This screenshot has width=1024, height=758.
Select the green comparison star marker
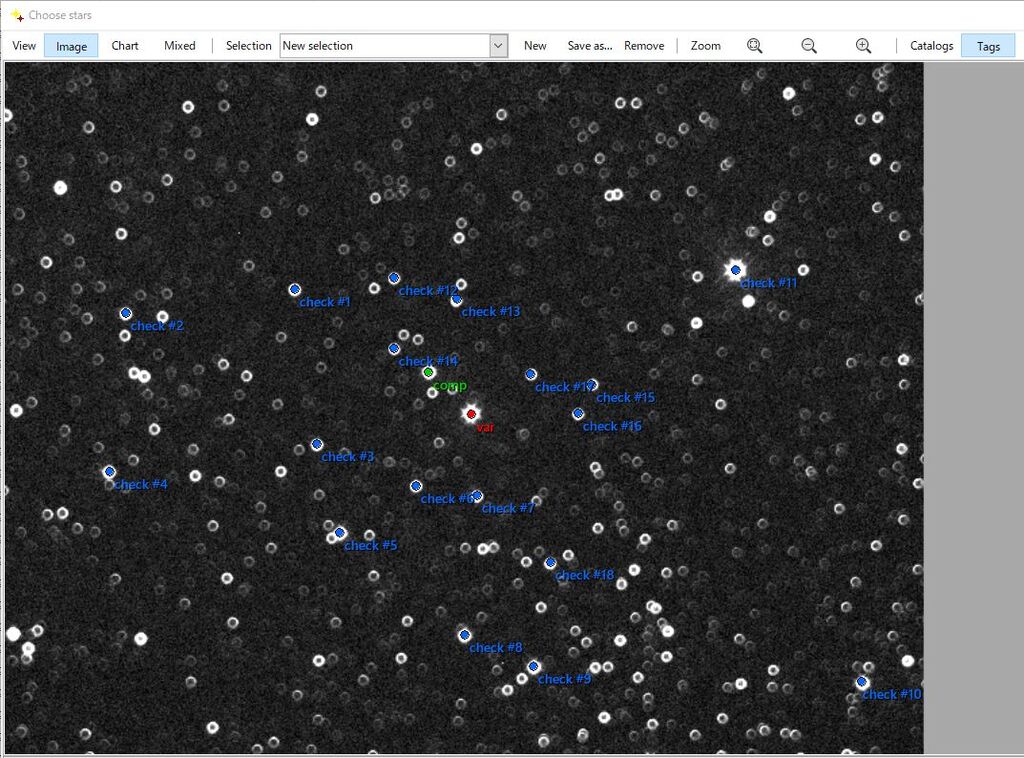pyautogui.click(x=428, y=373)
